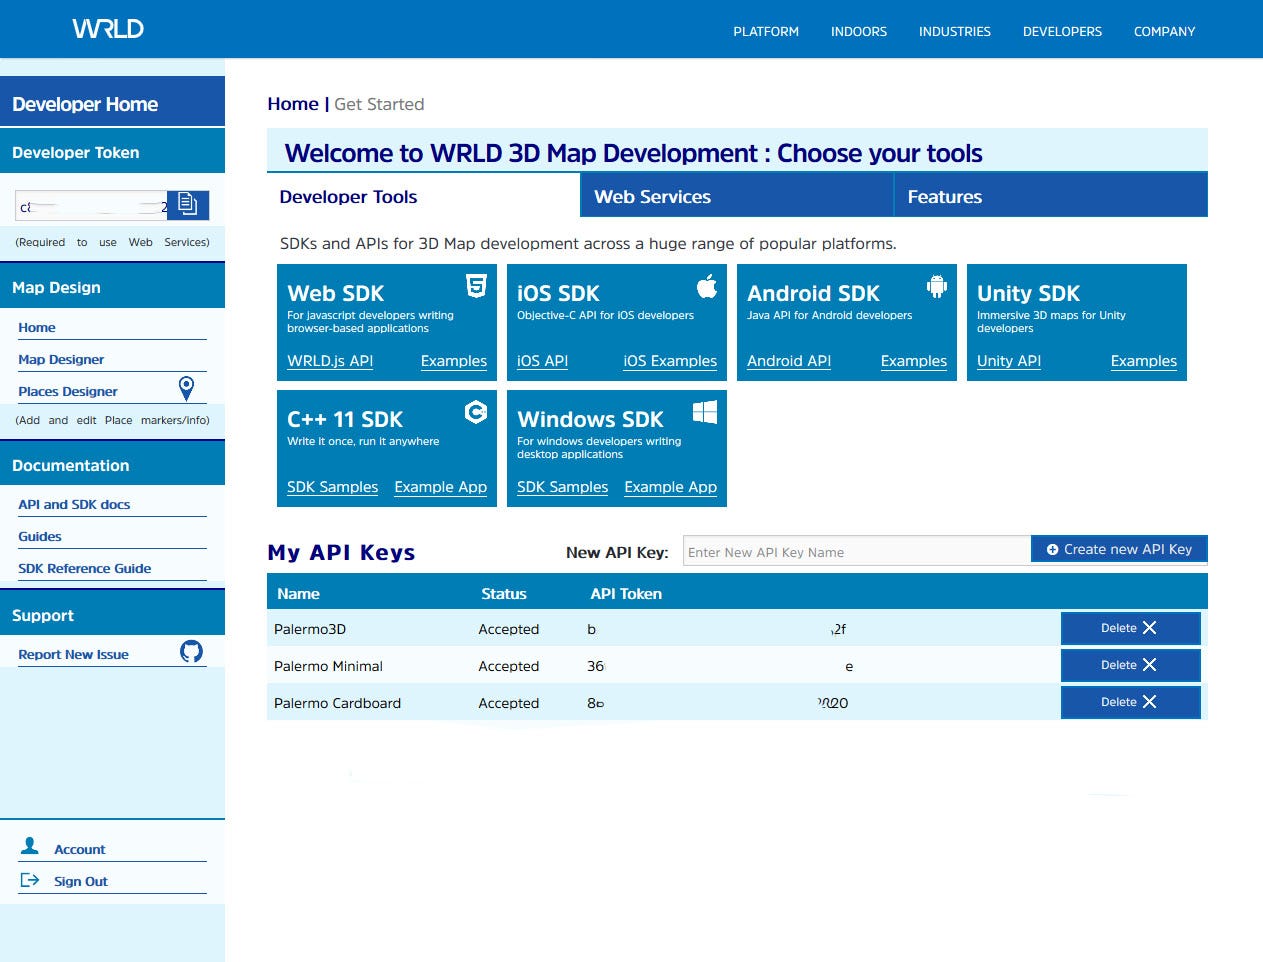This screenshot has height=962, width=1263.
Task: Open the WRLD.js API link
Action: pos(330,361)
